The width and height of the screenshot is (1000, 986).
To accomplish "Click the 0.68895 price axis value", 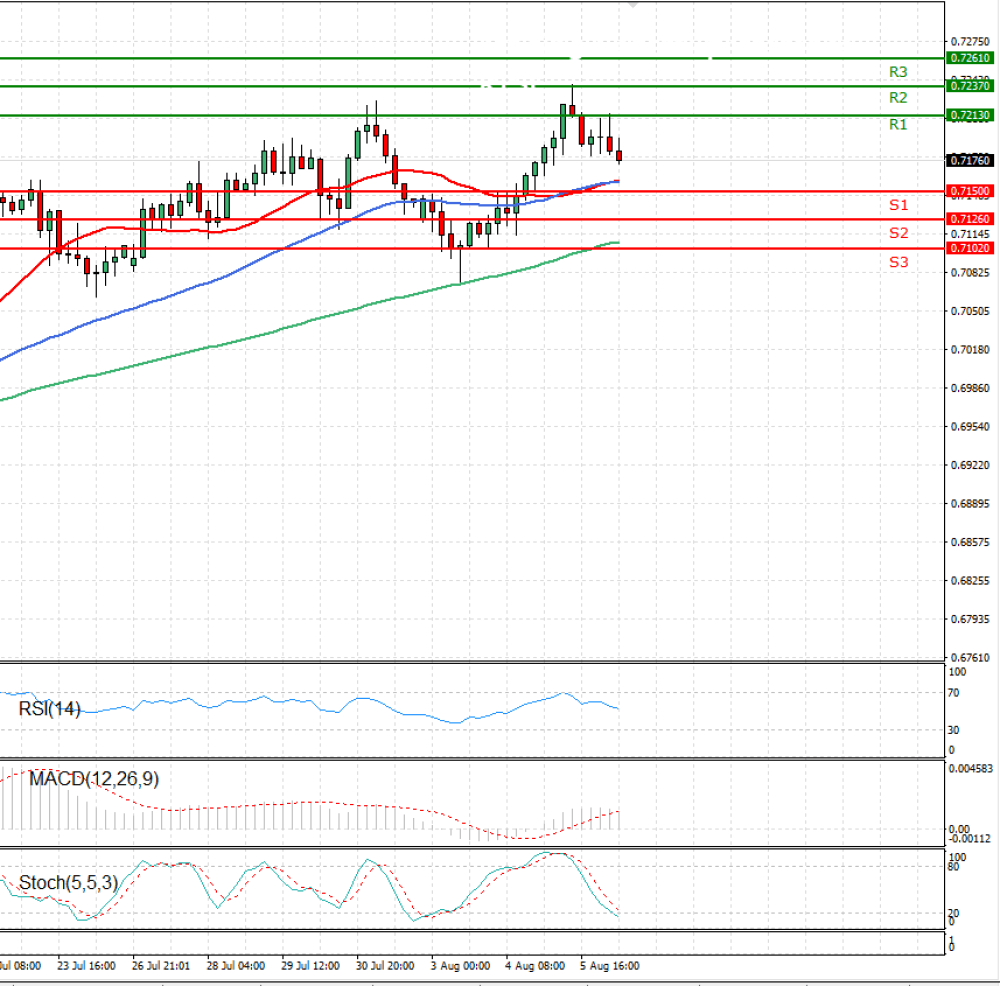I will [970, 504].
